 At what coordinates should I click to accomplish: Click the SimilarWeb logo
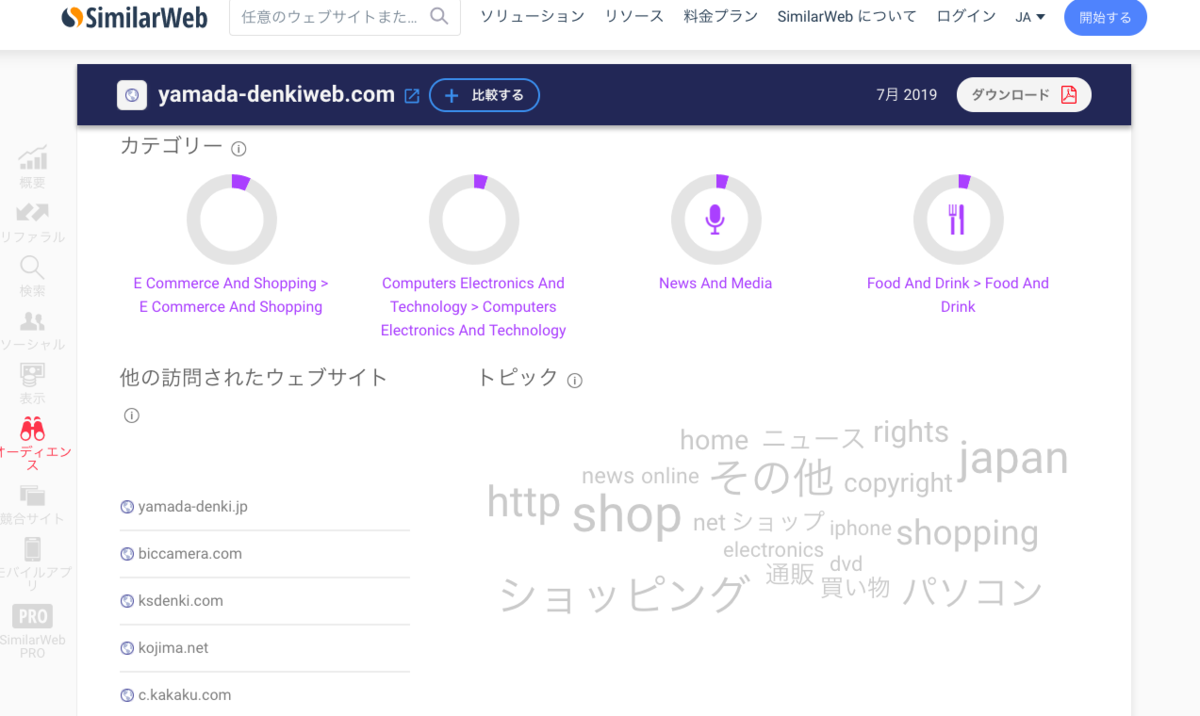tap(134, 17)
